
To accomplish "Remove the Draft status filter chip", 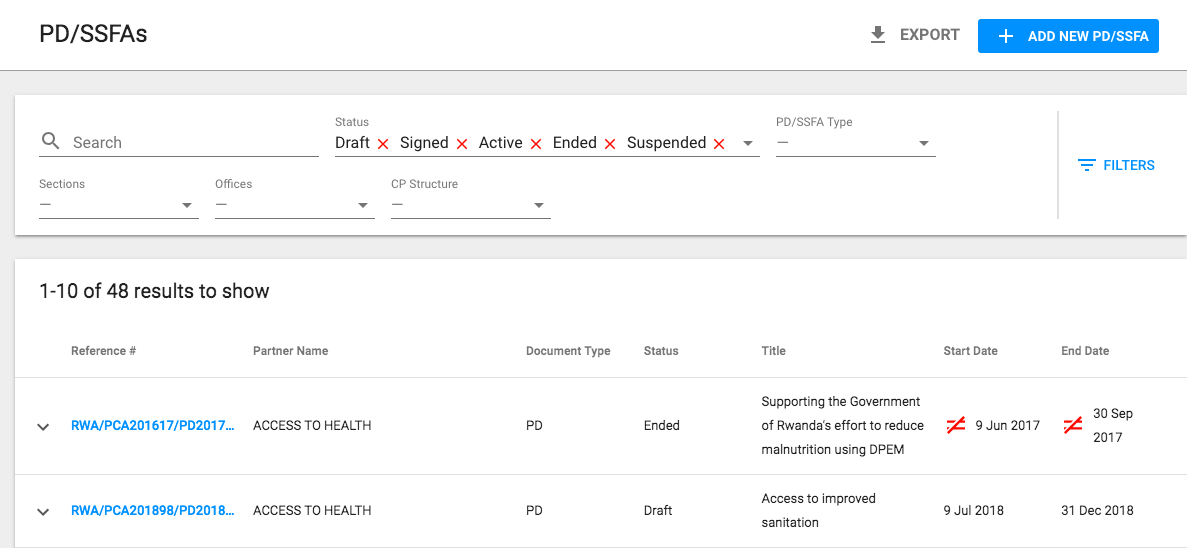I will tap(383, 144).
